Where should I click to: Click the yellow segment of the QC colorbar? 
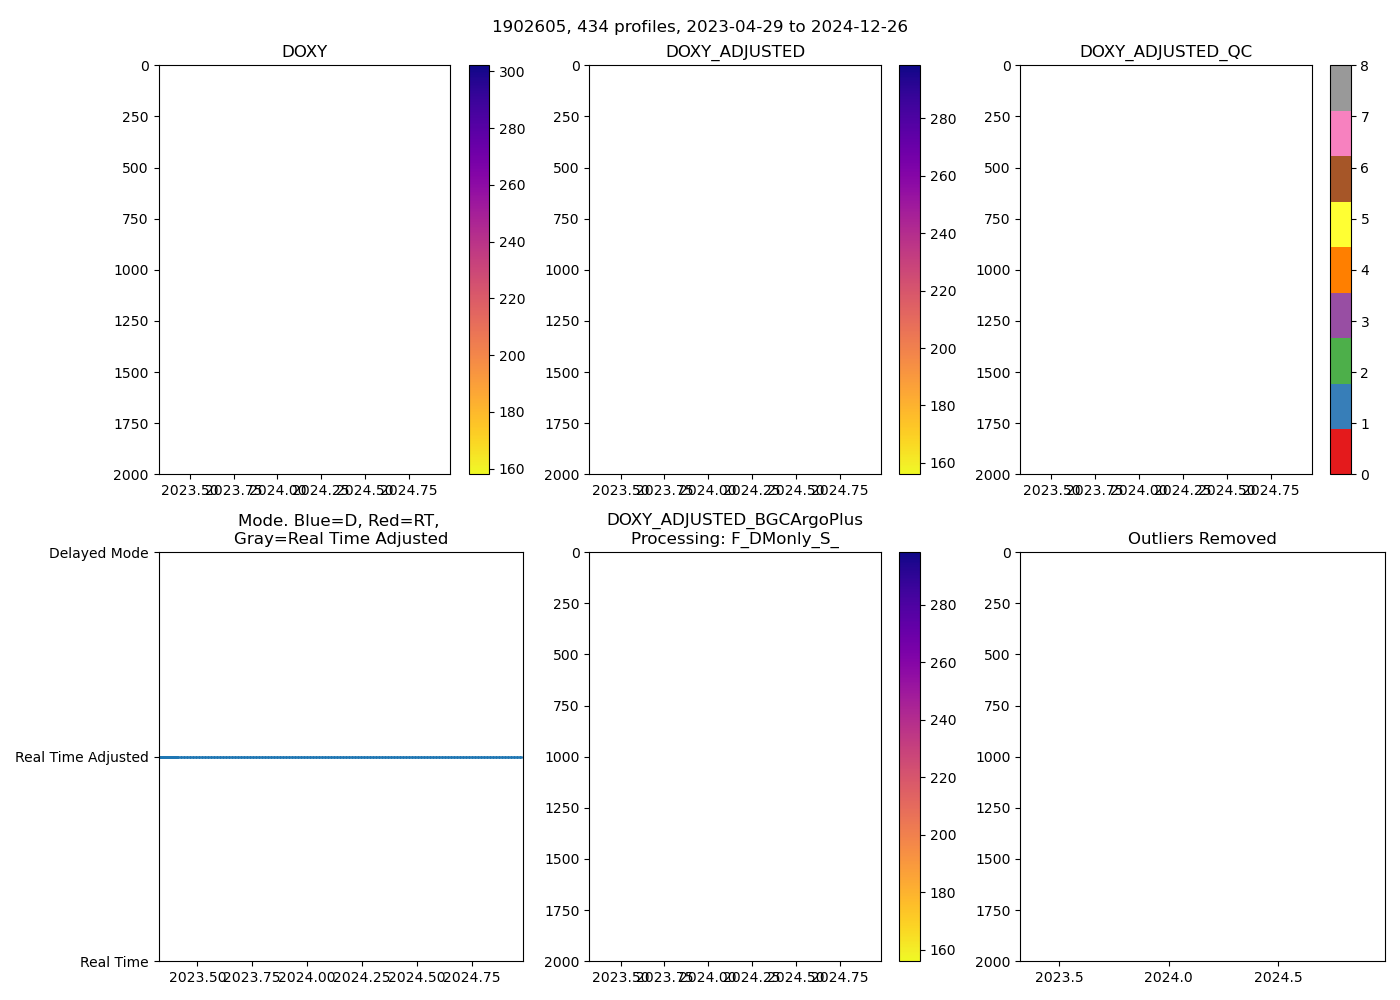tap(1340, 224)
